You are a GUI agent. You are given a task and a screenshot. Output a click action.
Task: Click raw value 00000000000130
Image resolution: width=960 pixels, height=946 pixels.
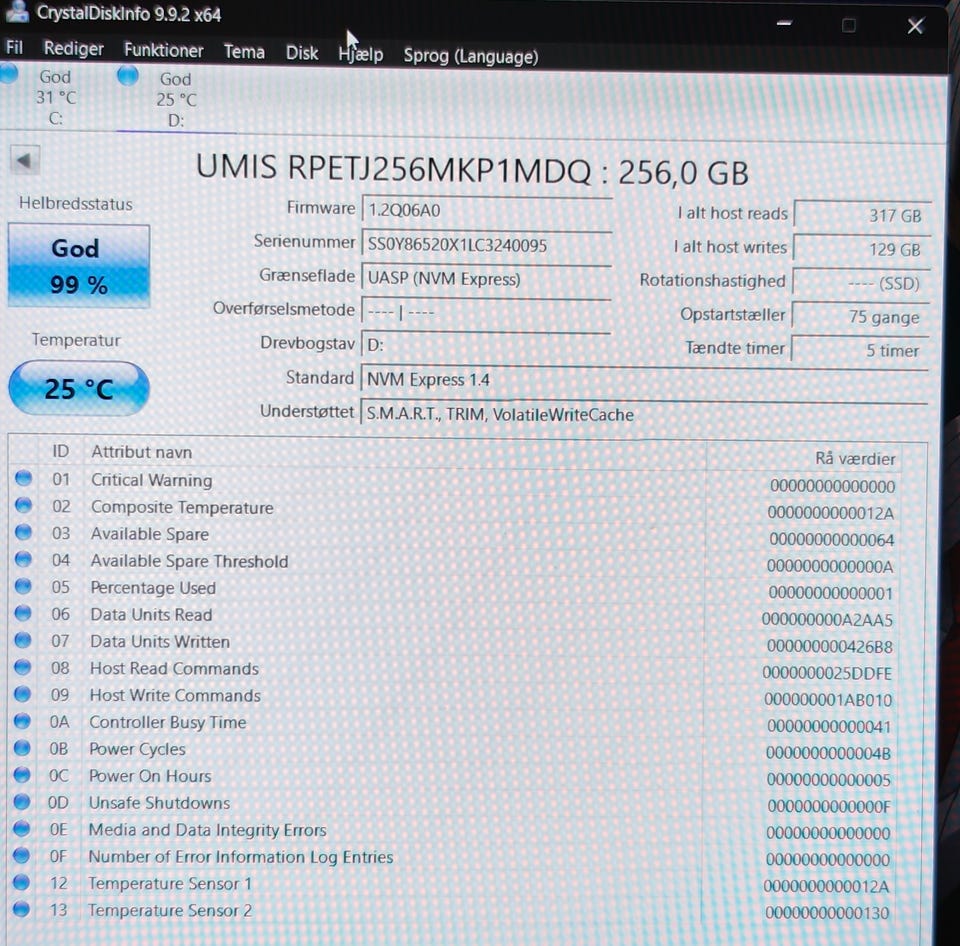pos(827,913)
